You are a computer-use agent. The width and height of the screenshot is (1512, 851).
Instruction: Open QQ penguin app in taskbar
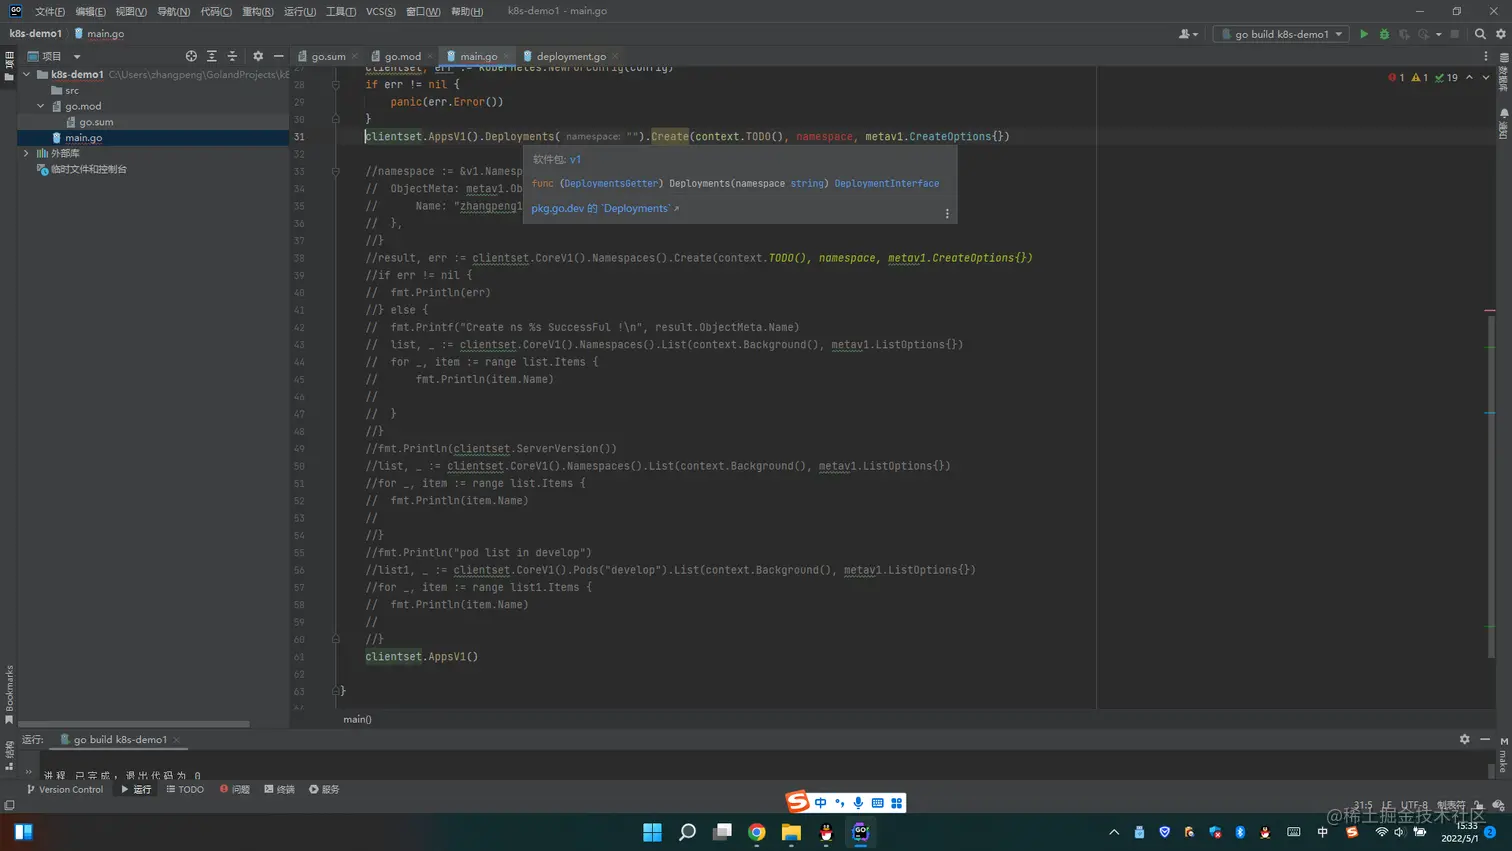826,832
